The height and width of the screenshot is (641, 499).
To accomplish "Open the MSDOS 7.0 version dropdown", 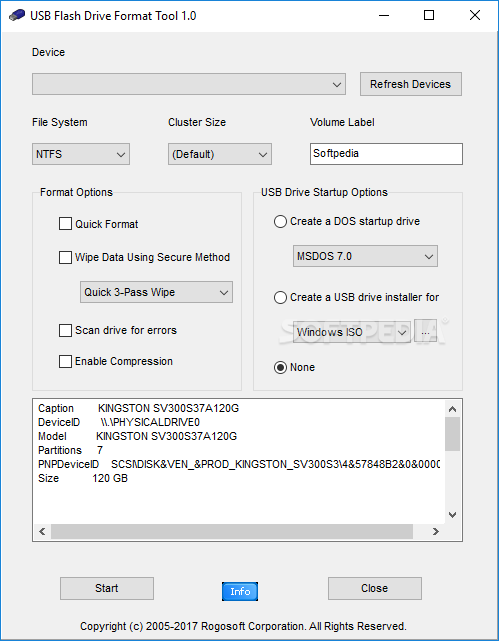I will pyautogui.click(x=365, y=256).
